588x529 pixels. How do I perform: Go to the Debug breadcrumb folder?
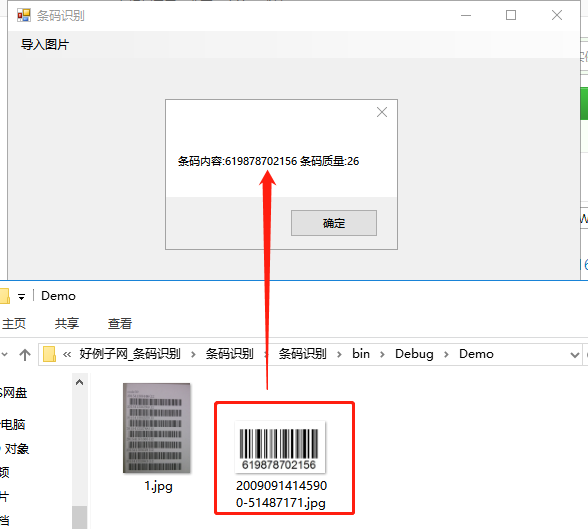pos(414,354)
